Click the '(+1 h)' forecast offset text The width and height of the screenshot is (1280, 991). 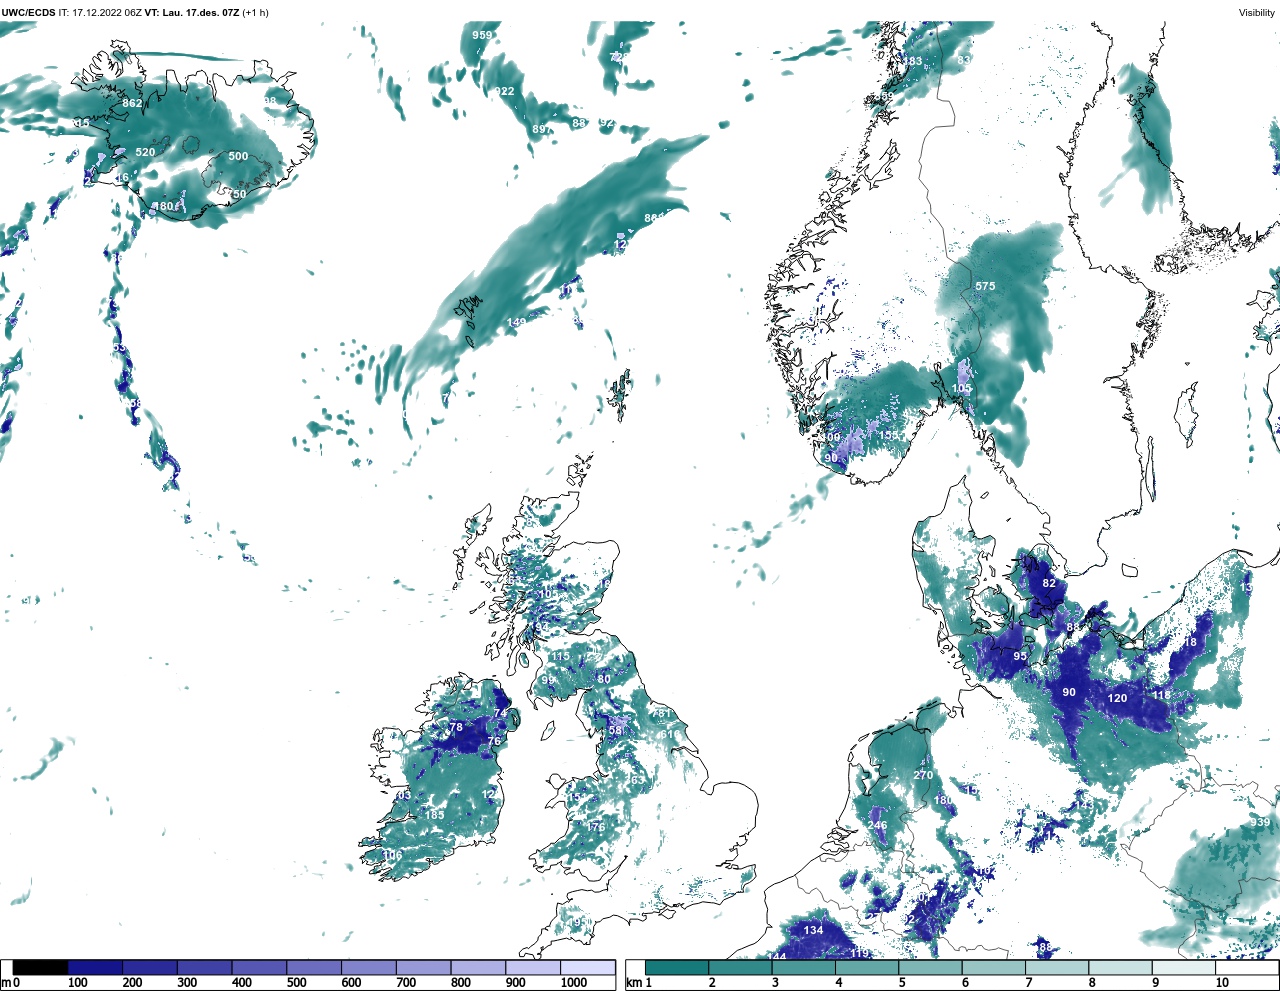256,13
